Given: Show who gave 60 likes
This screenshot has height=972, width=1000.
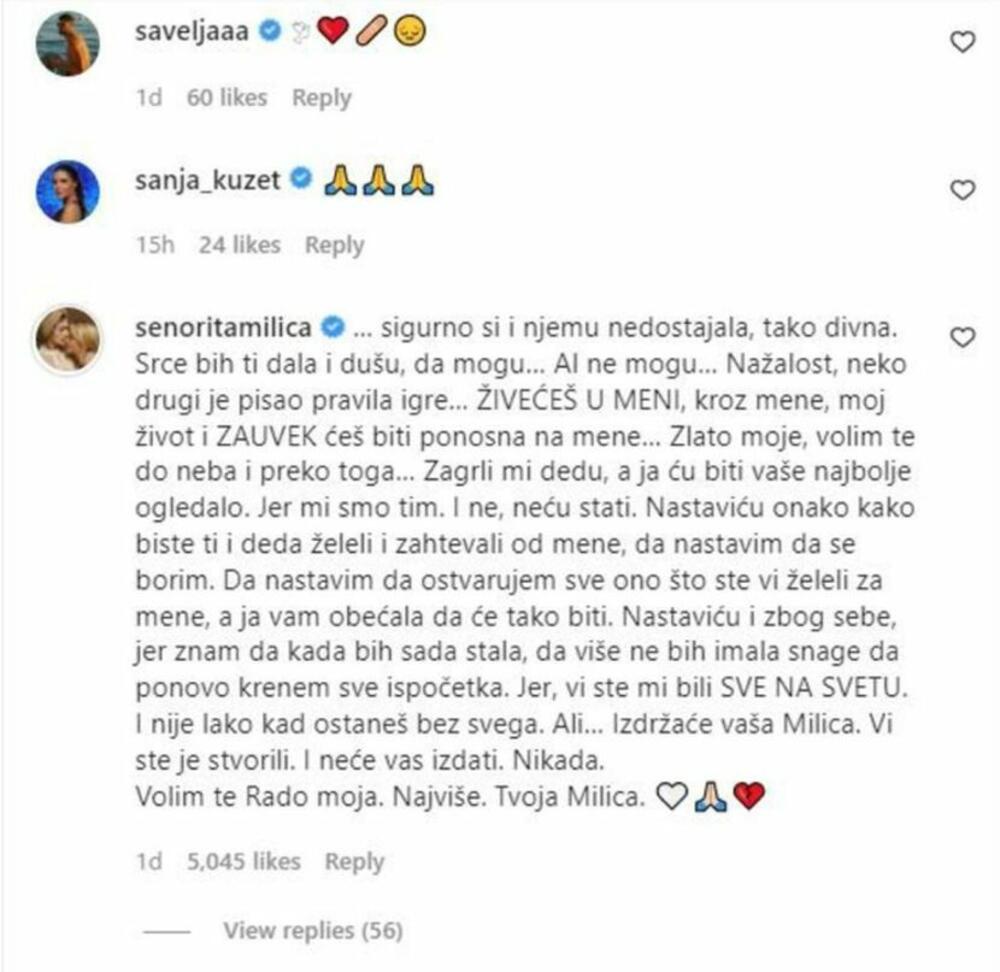Looking at the screenshot, I should (227, 98).
